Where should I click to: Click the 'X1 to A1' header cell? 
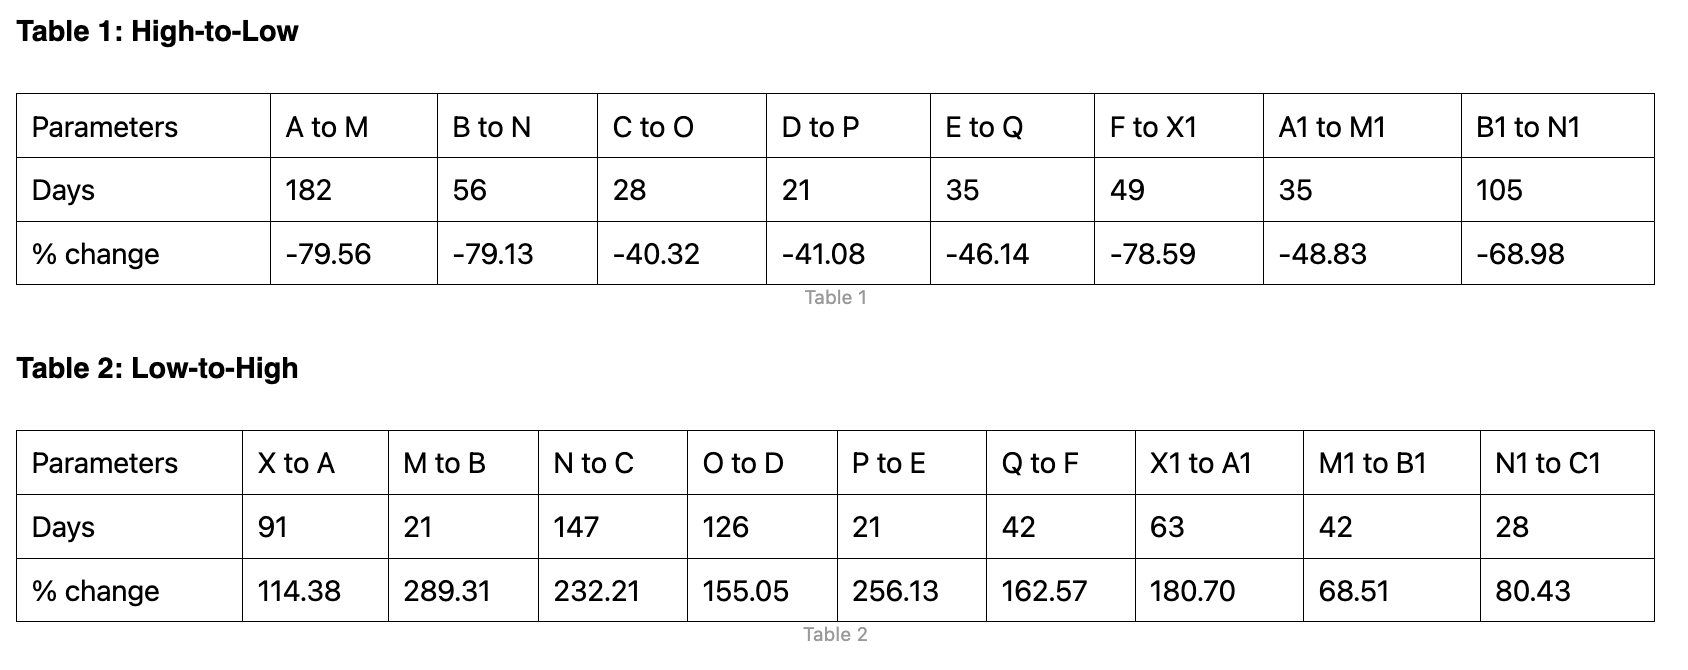(x=1219, y=463)
